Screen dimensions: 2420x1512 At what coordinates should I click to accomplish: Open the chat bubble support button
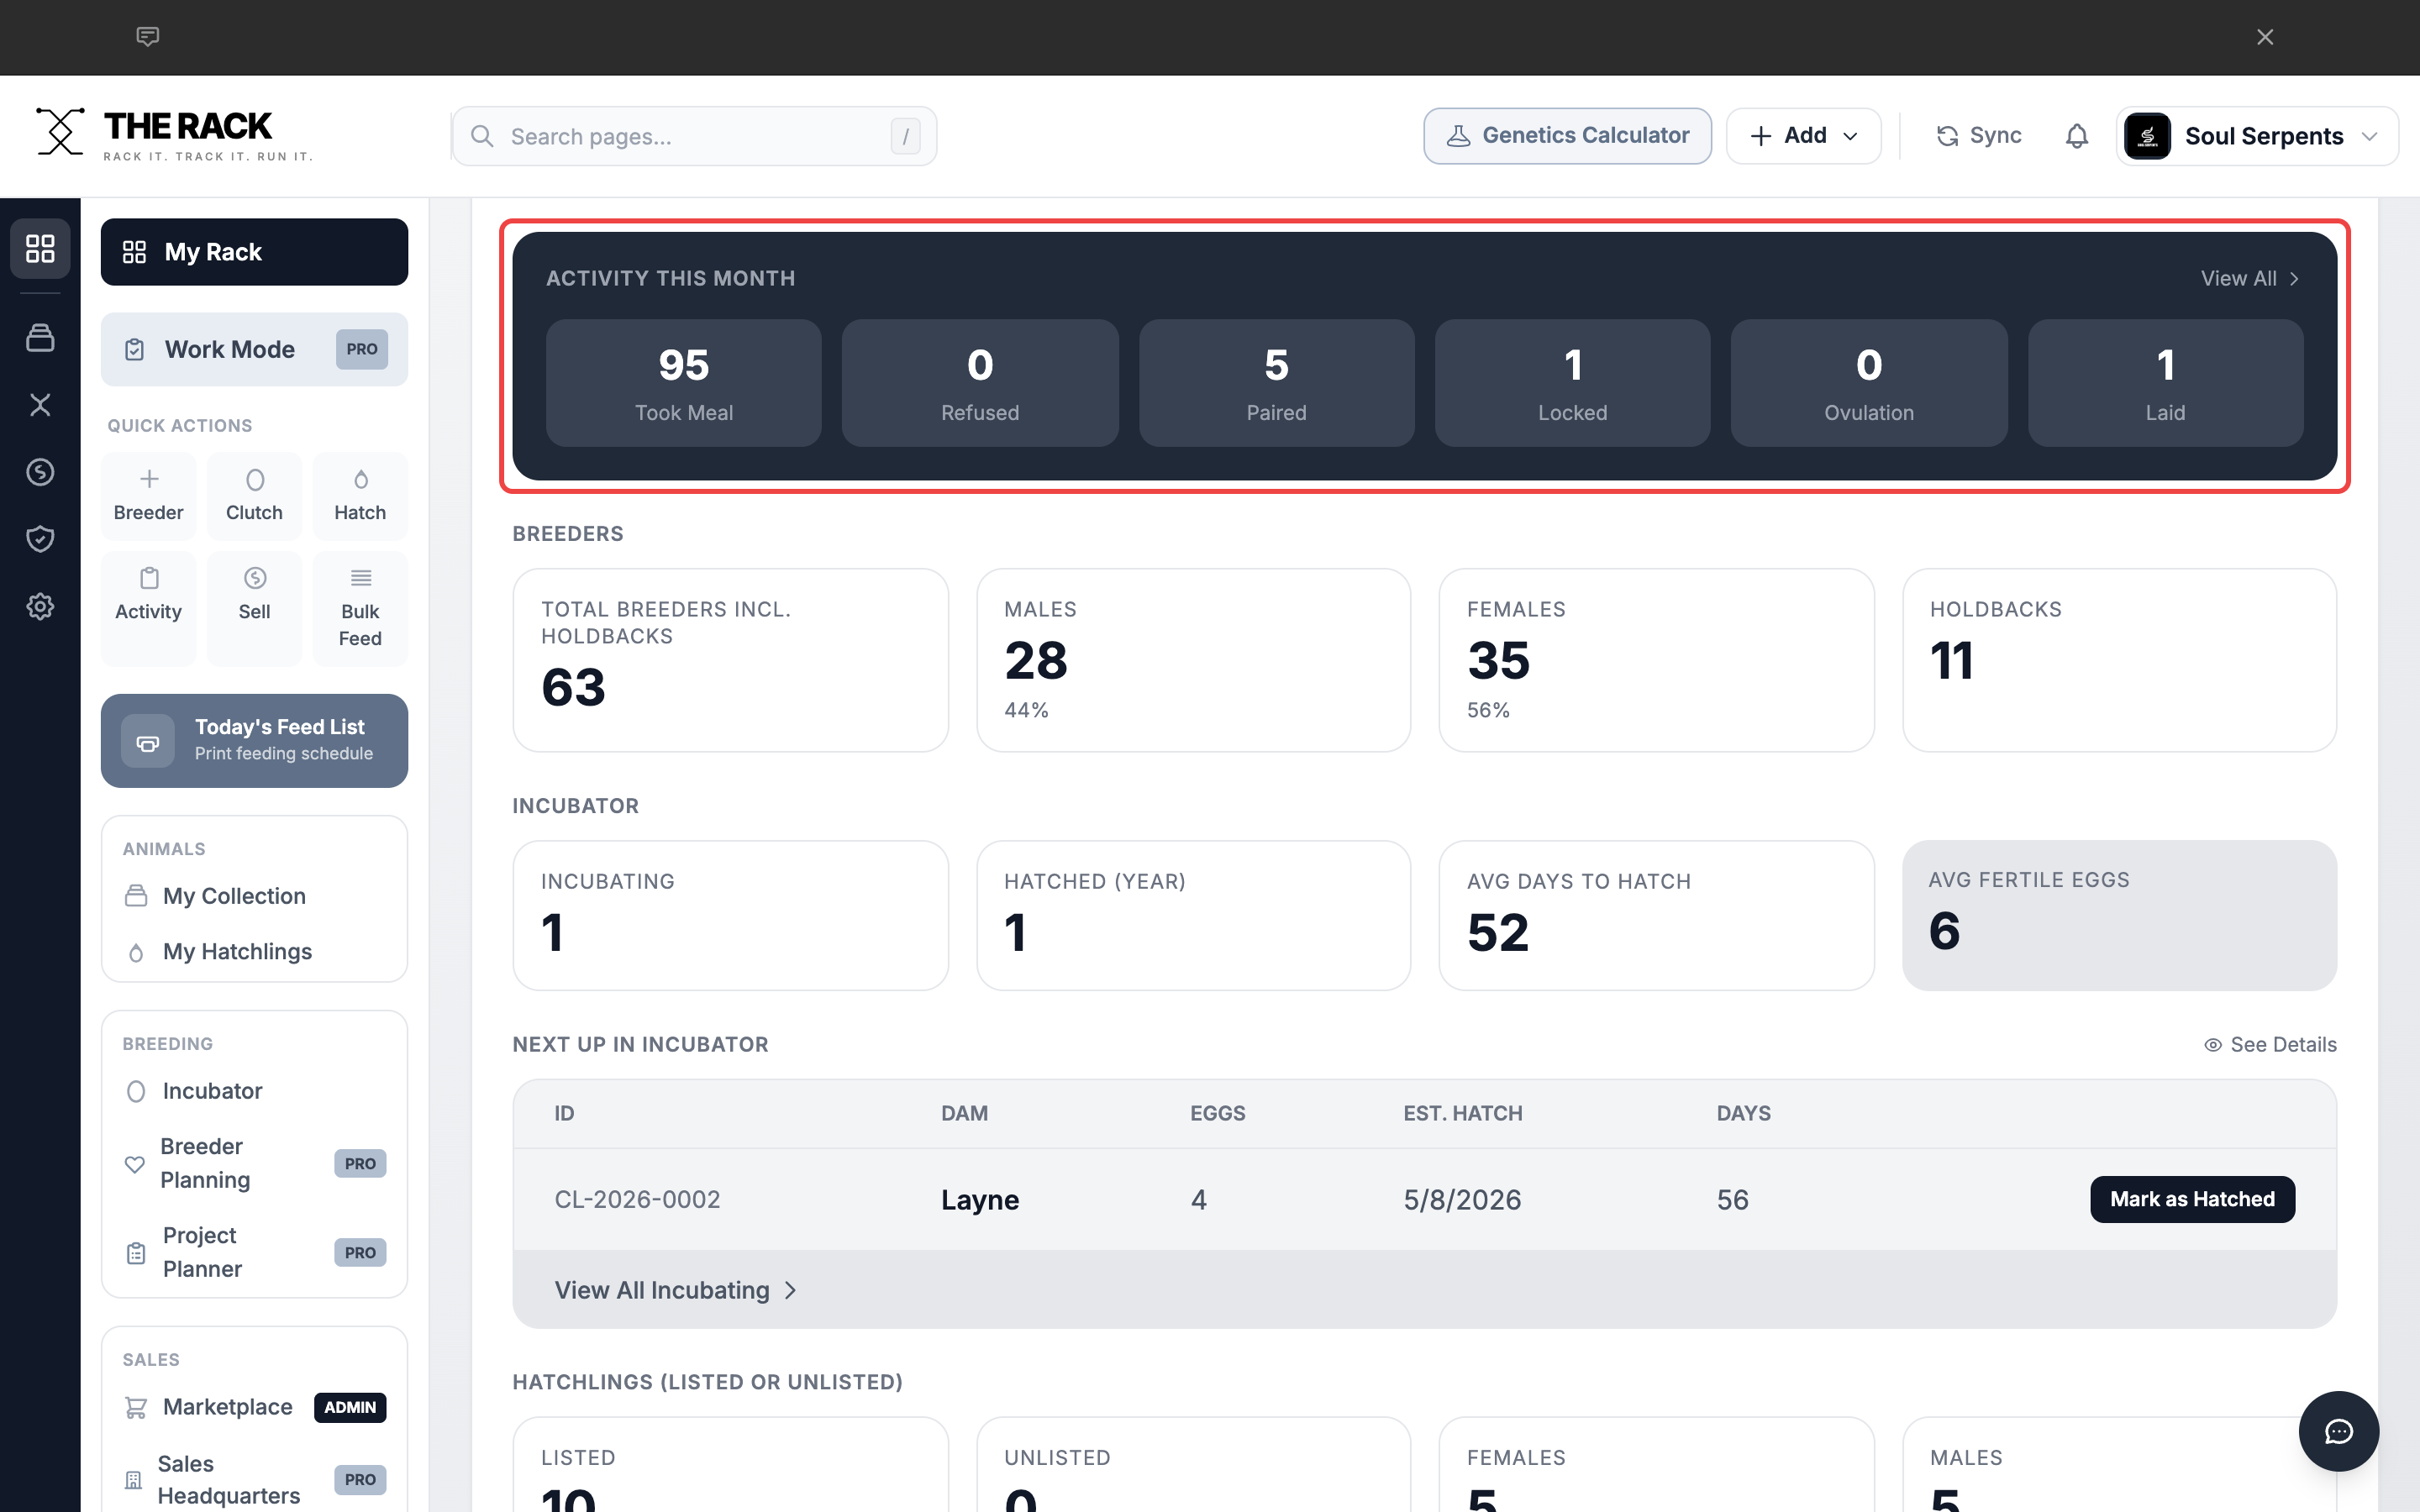pos(2338,1431)
